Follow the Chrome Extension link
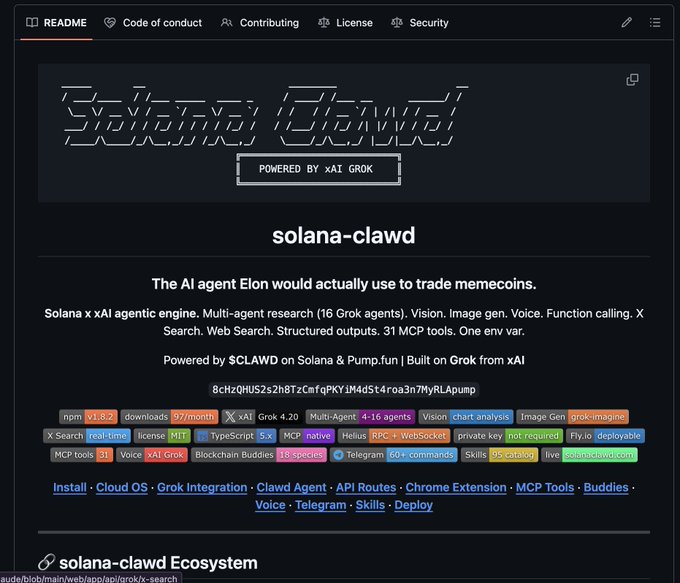 pyautogui.click(x=456, y=488)
